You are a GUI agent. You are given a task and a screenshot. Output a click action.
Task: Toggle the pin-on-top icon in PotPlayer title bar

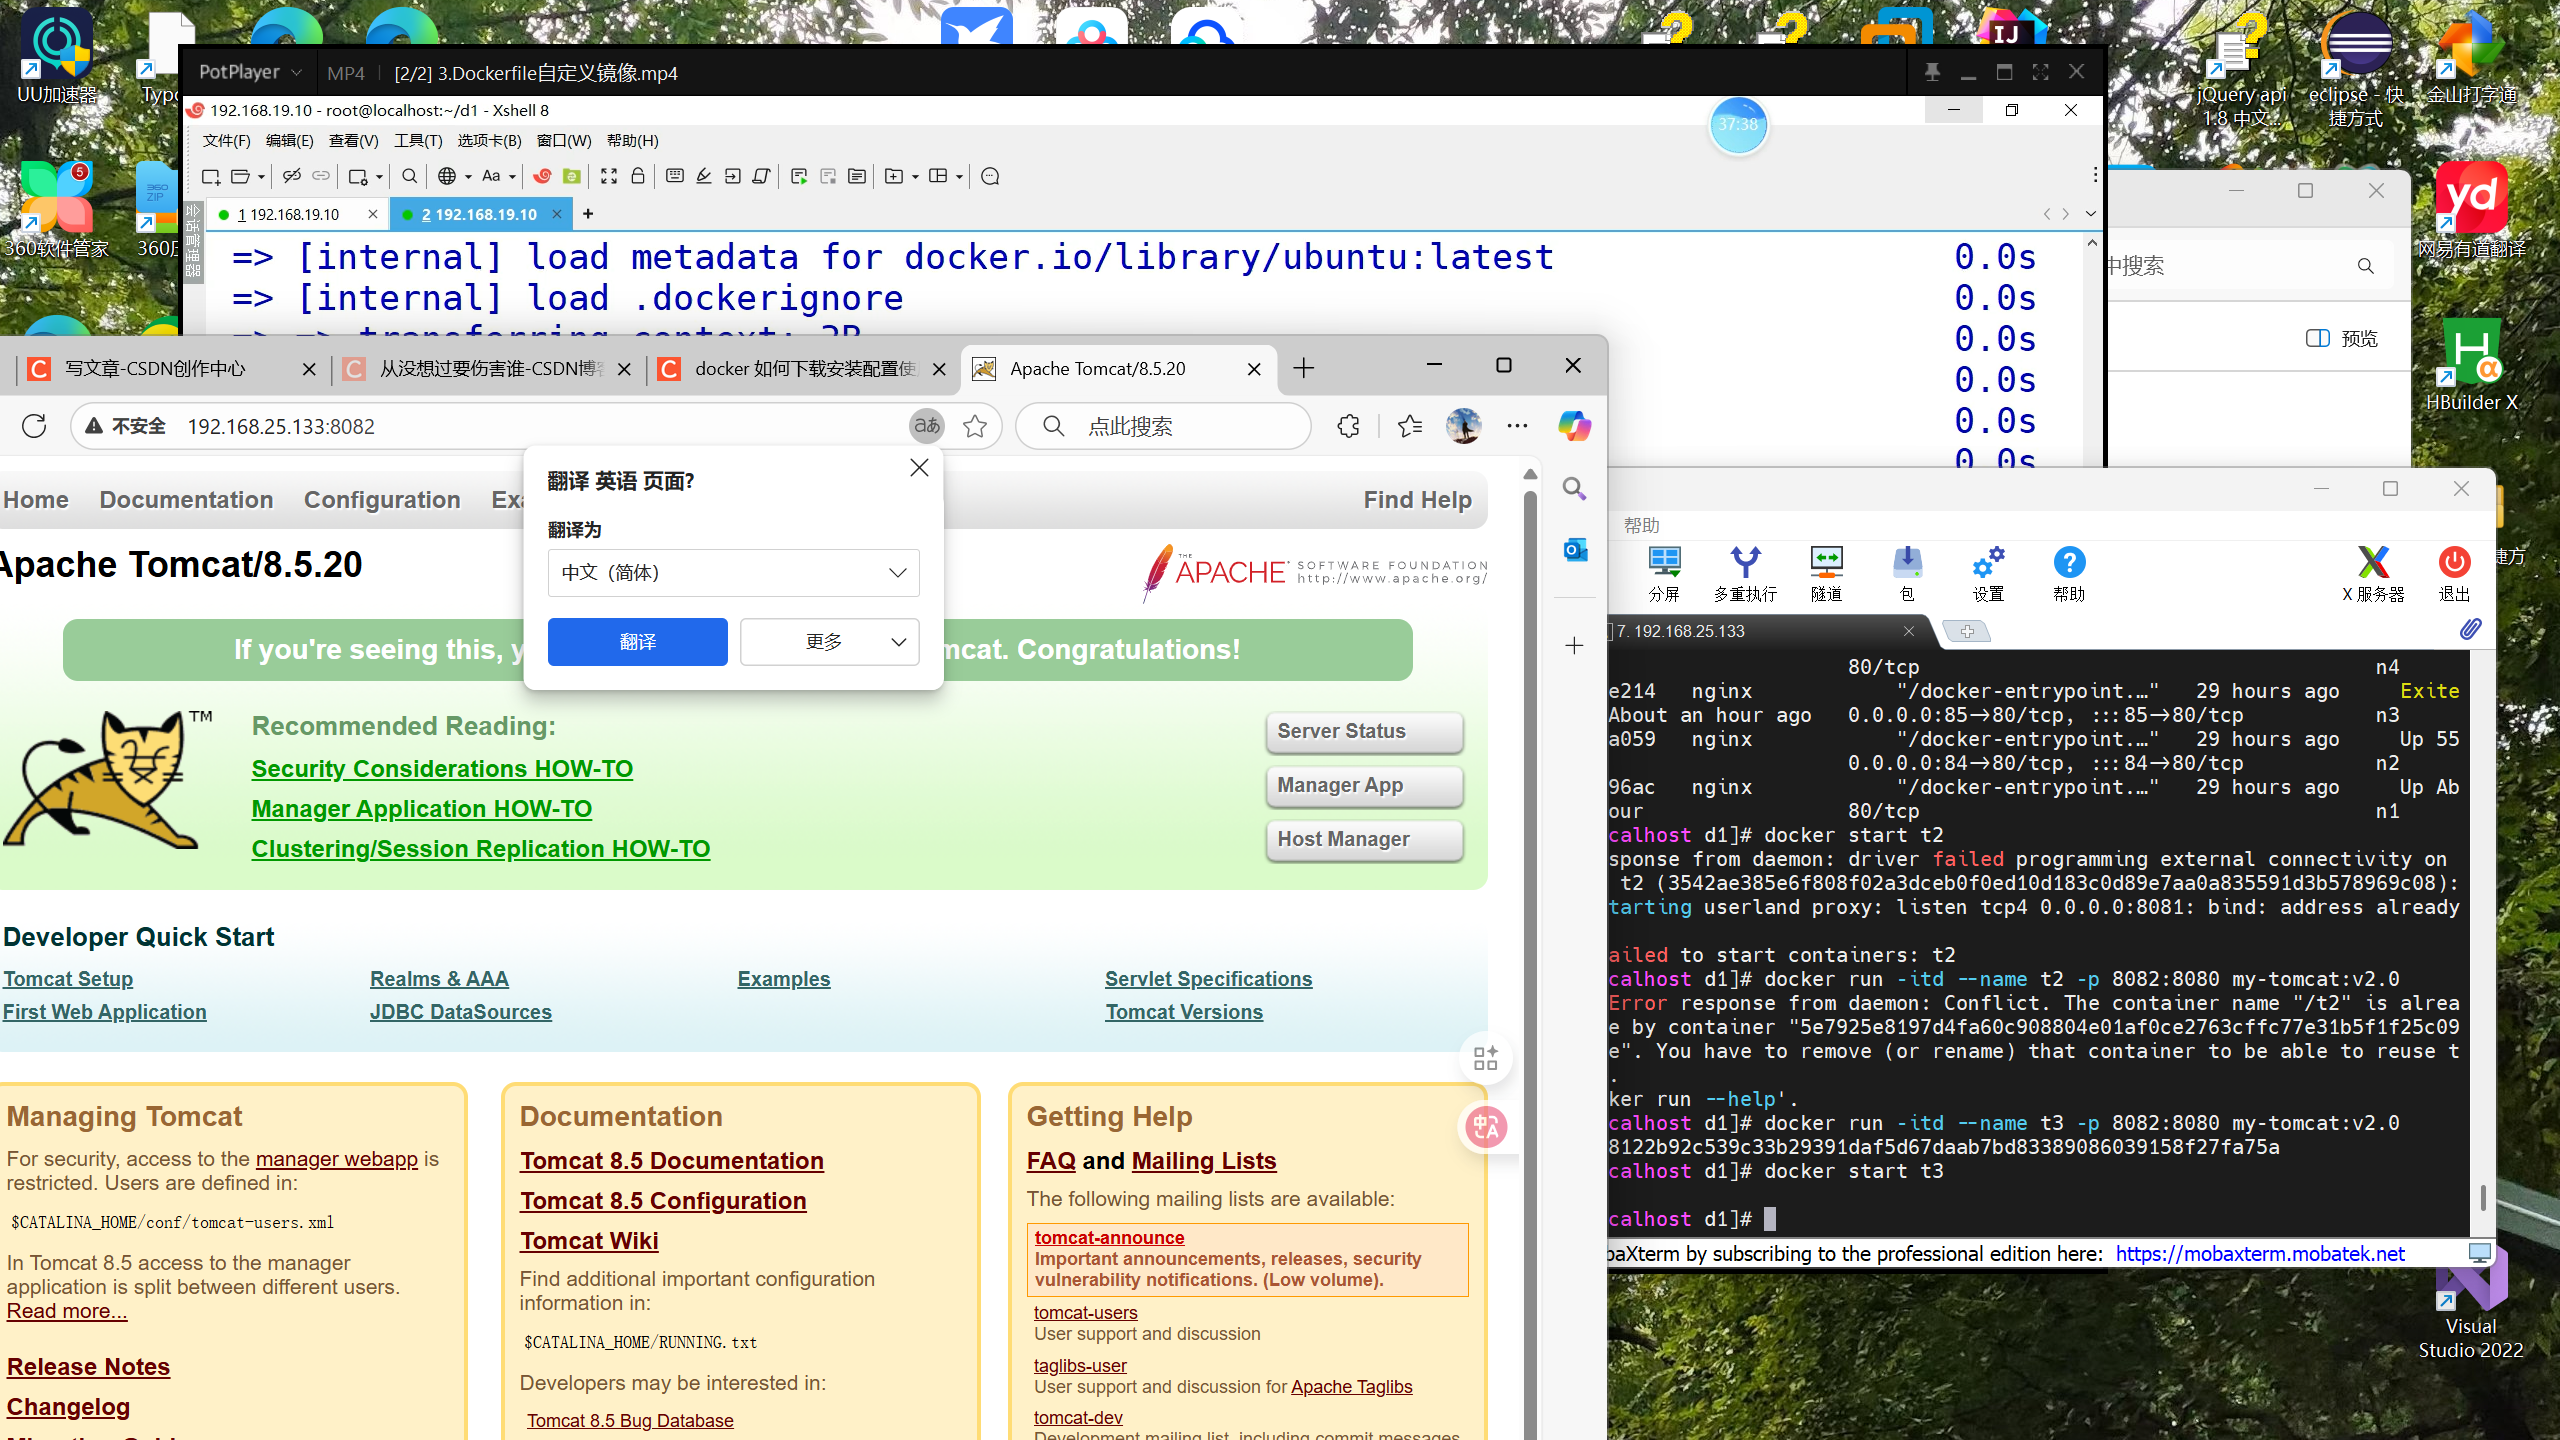pos(1932,72)
